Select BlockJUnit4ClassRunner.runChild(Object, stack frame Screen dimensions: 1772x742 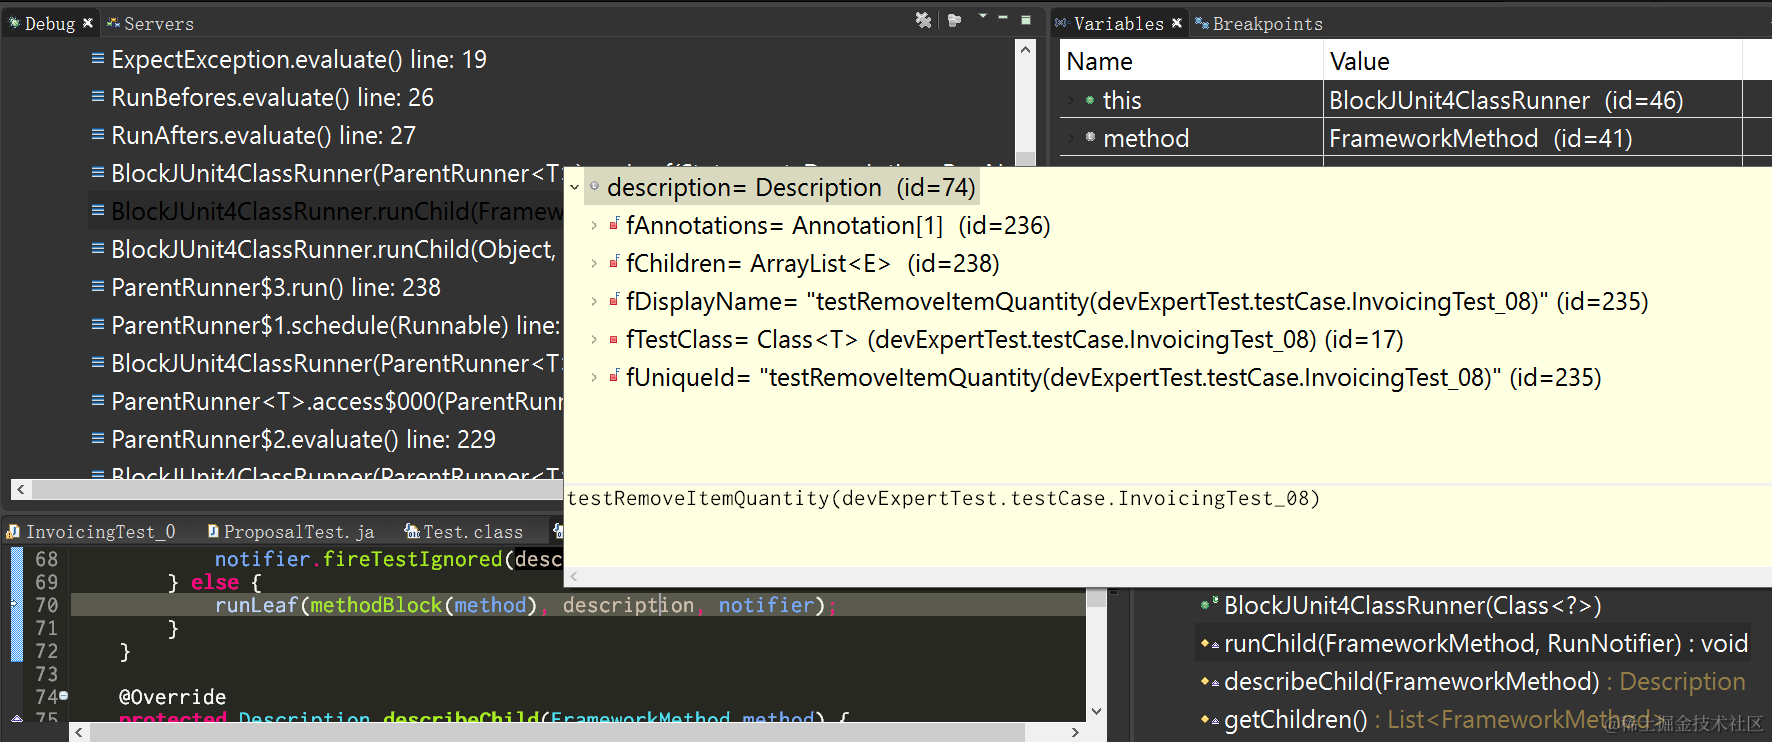pos(333,250)
